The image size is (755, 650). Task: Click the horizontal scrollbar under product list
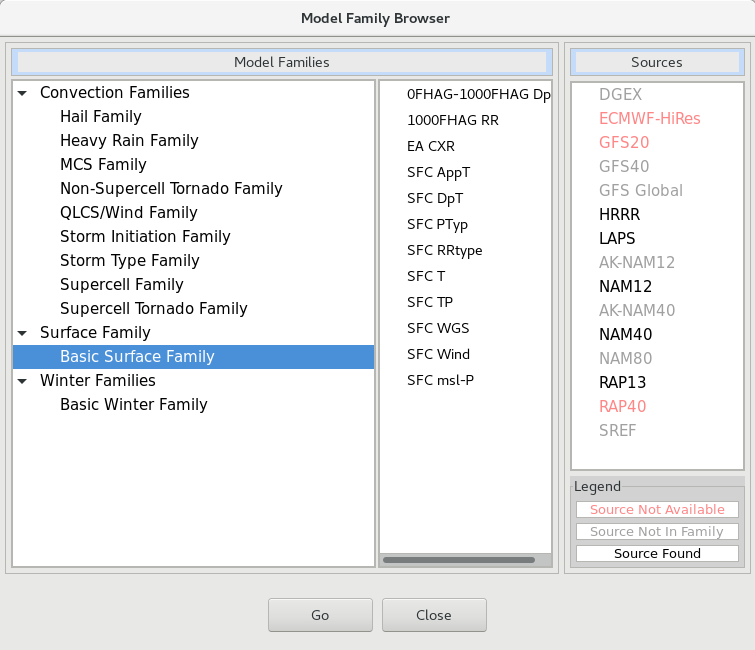[458, 560]
